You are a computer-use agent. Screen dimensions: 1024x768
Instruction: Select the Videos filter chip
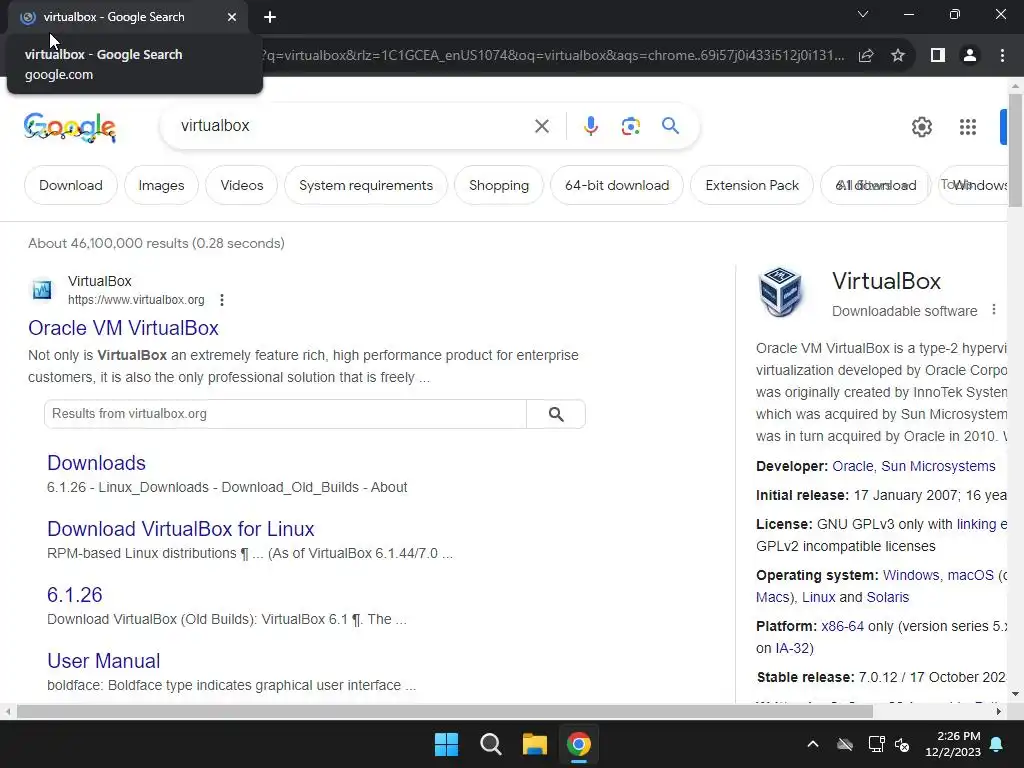pos(242,185)
